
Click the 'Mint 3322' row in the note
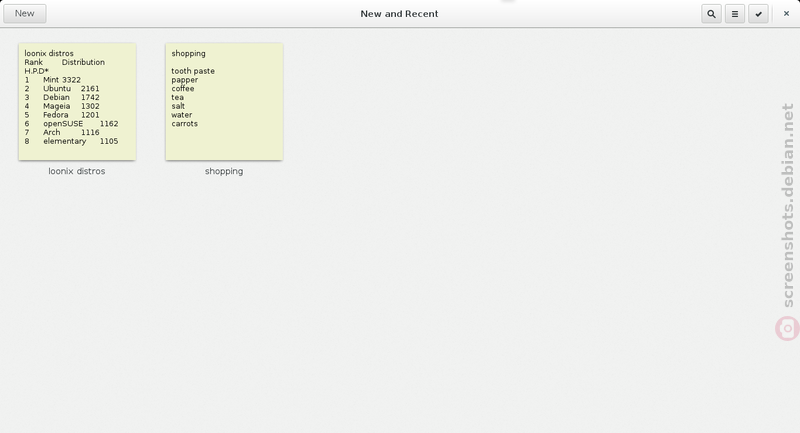[x=53, y=80]
